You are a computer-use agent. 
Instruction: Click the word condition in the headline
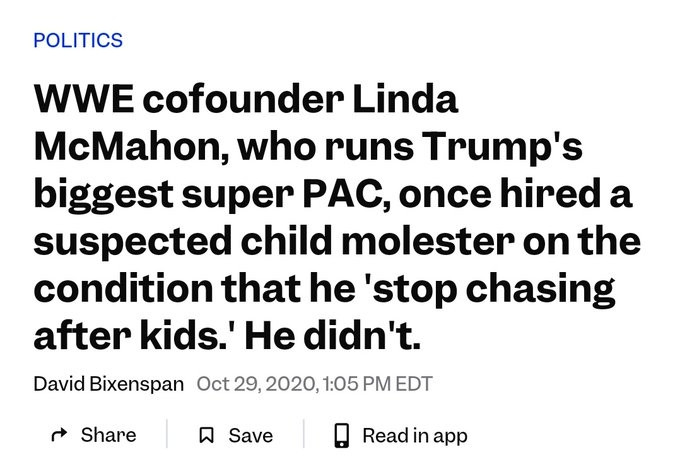click(124, 289)
